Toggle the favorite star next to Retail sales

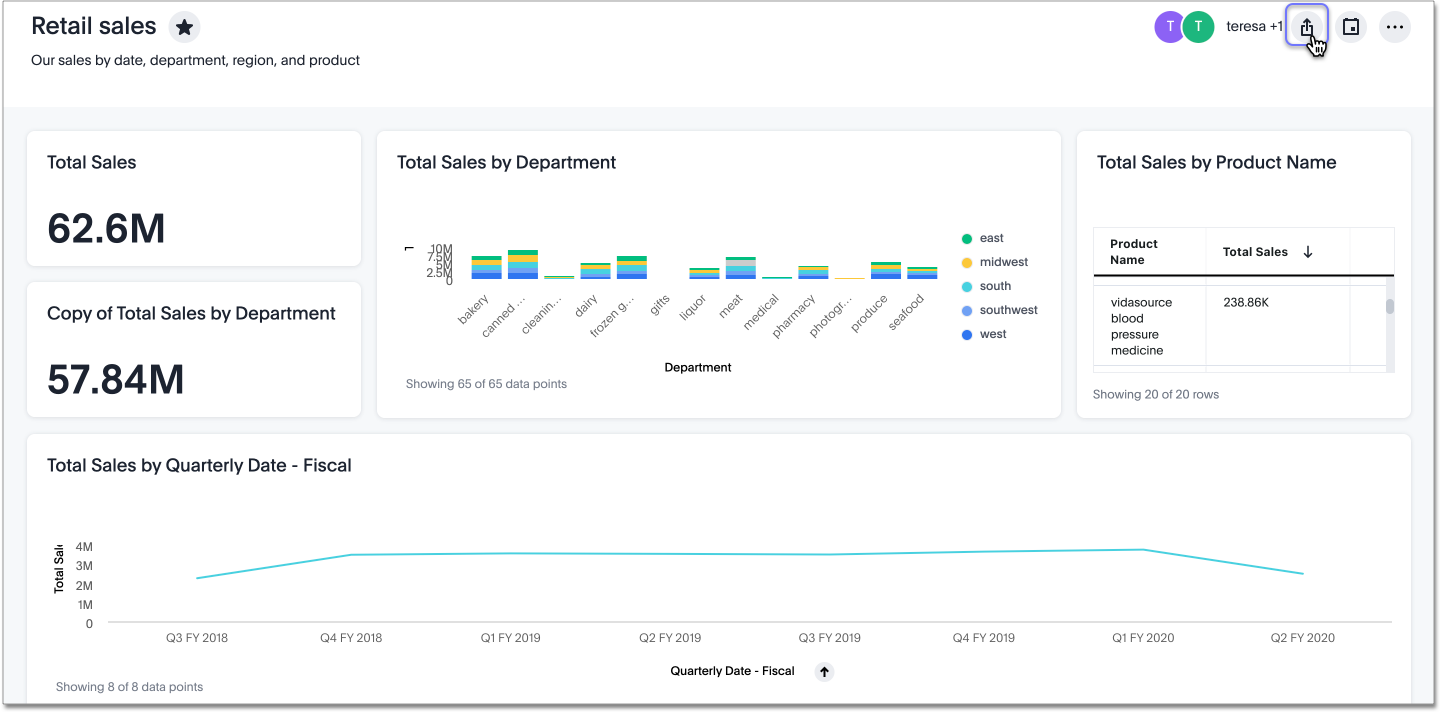pos(184,27)
